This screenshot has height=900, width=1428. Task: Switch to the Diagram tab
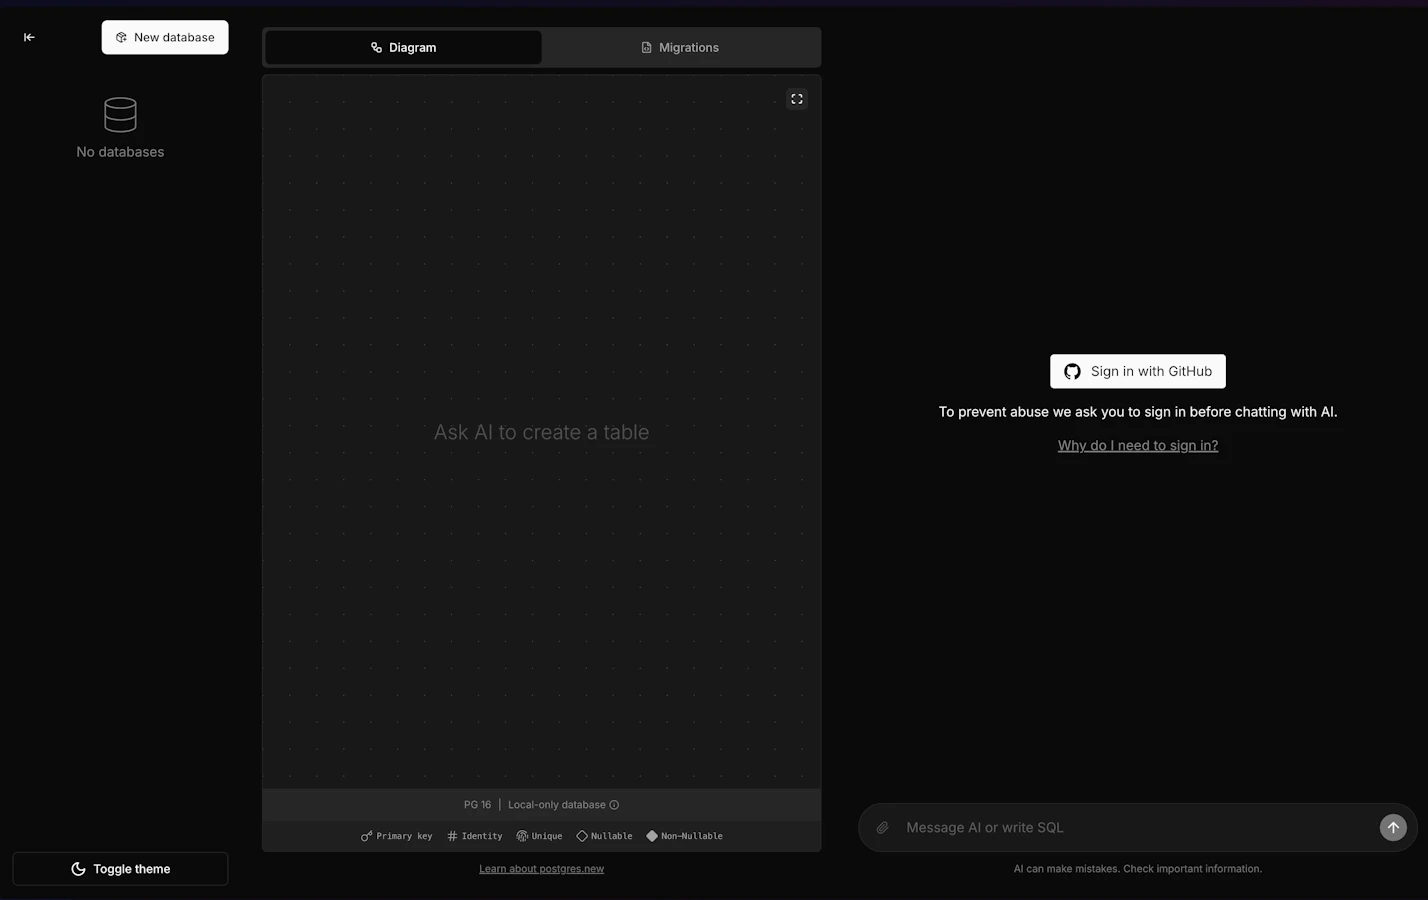click(x=403, y=47)
